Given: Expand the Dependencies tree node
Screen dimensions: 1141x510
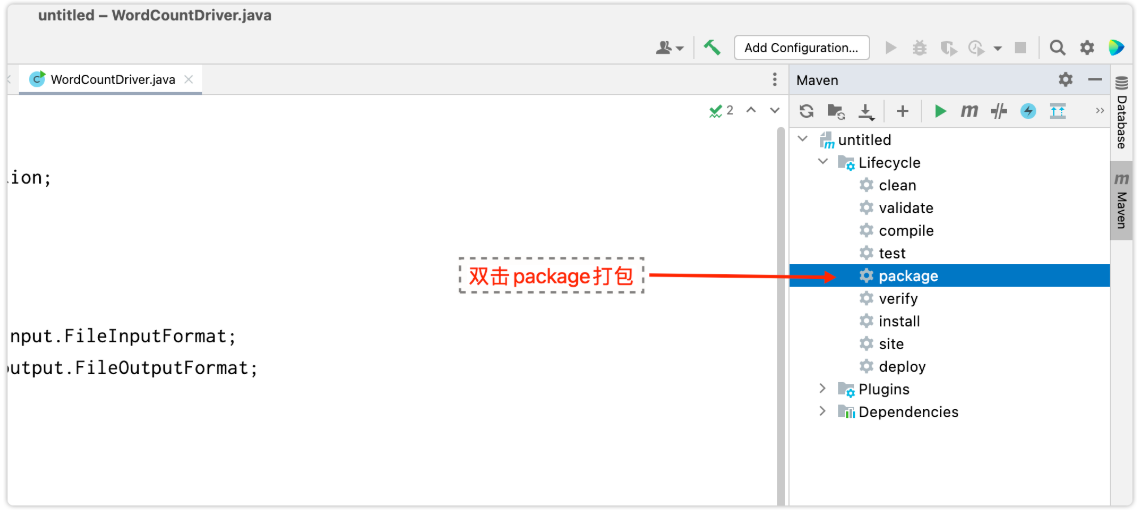Looking at the screenshot, I should [823, 412].
